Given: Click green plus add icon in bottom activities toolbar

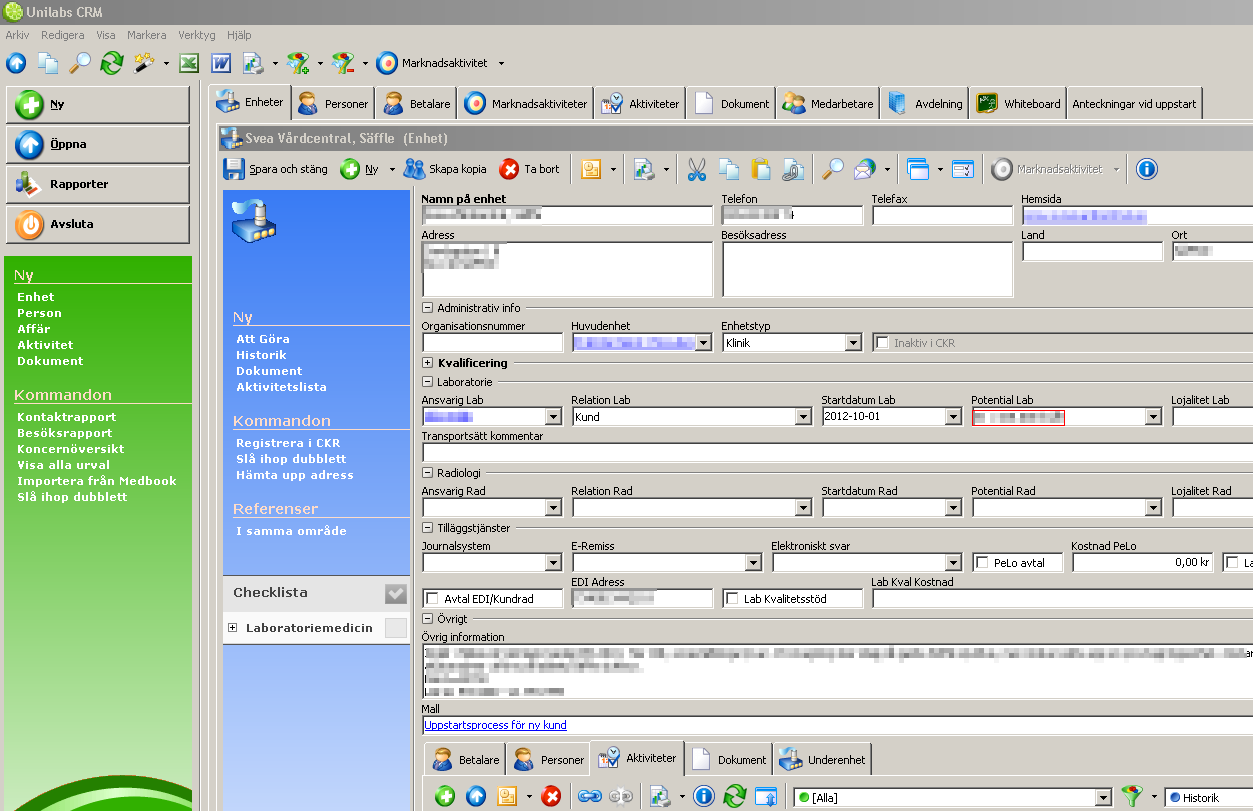Looking at the screenshot, I should coord(445,796).
